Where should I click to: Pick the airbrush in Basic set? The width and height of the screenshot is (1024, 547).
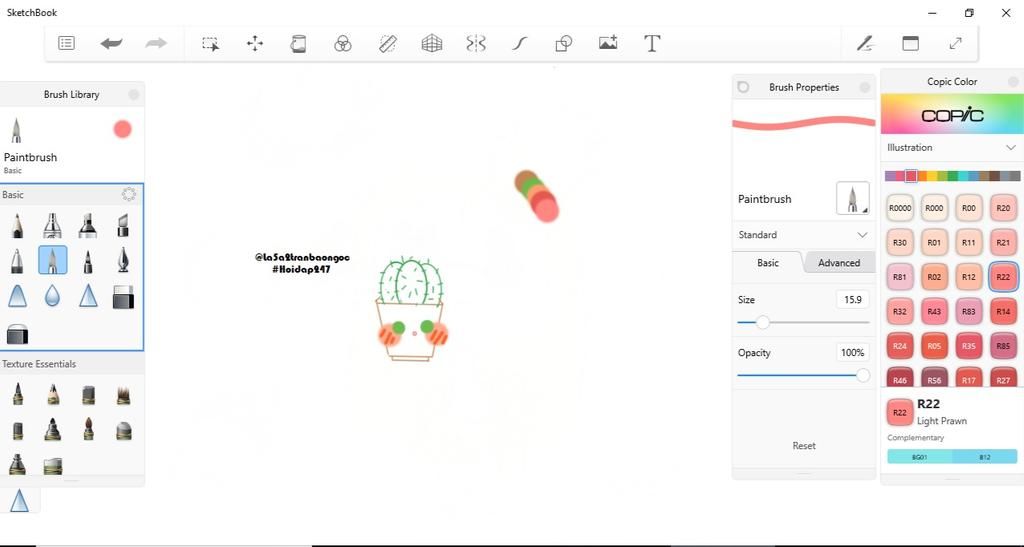pos(52,226)
